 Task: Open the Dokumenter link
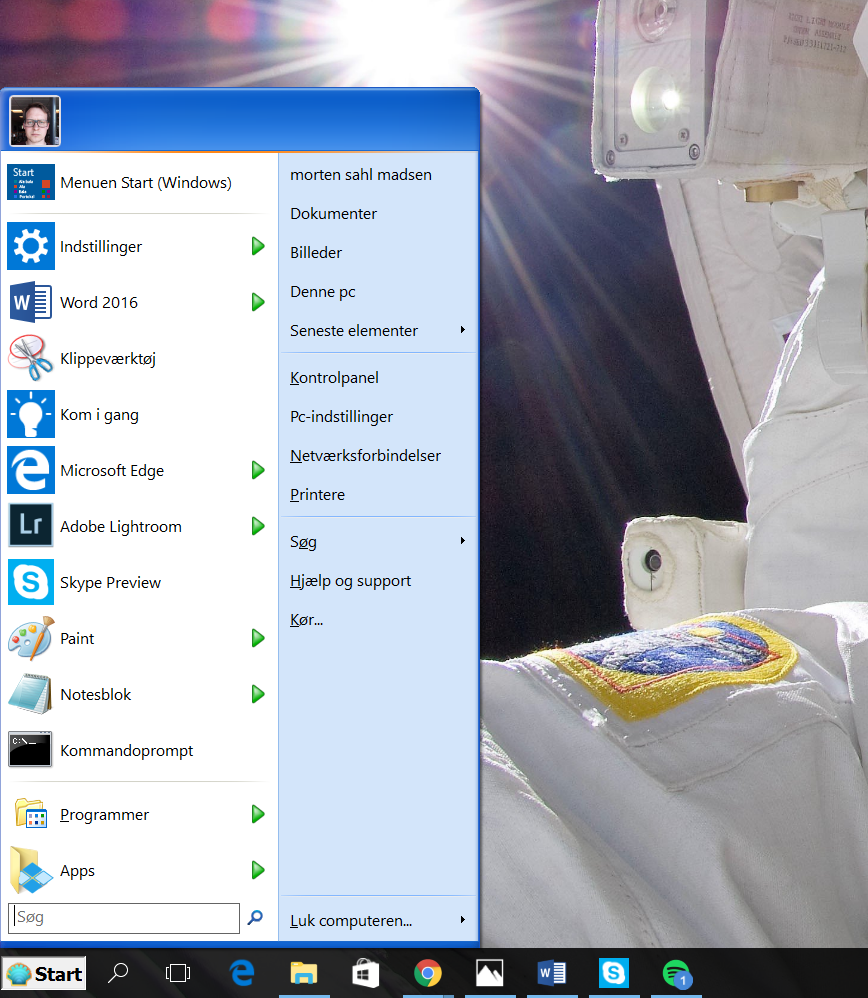[x=333, y=213]
